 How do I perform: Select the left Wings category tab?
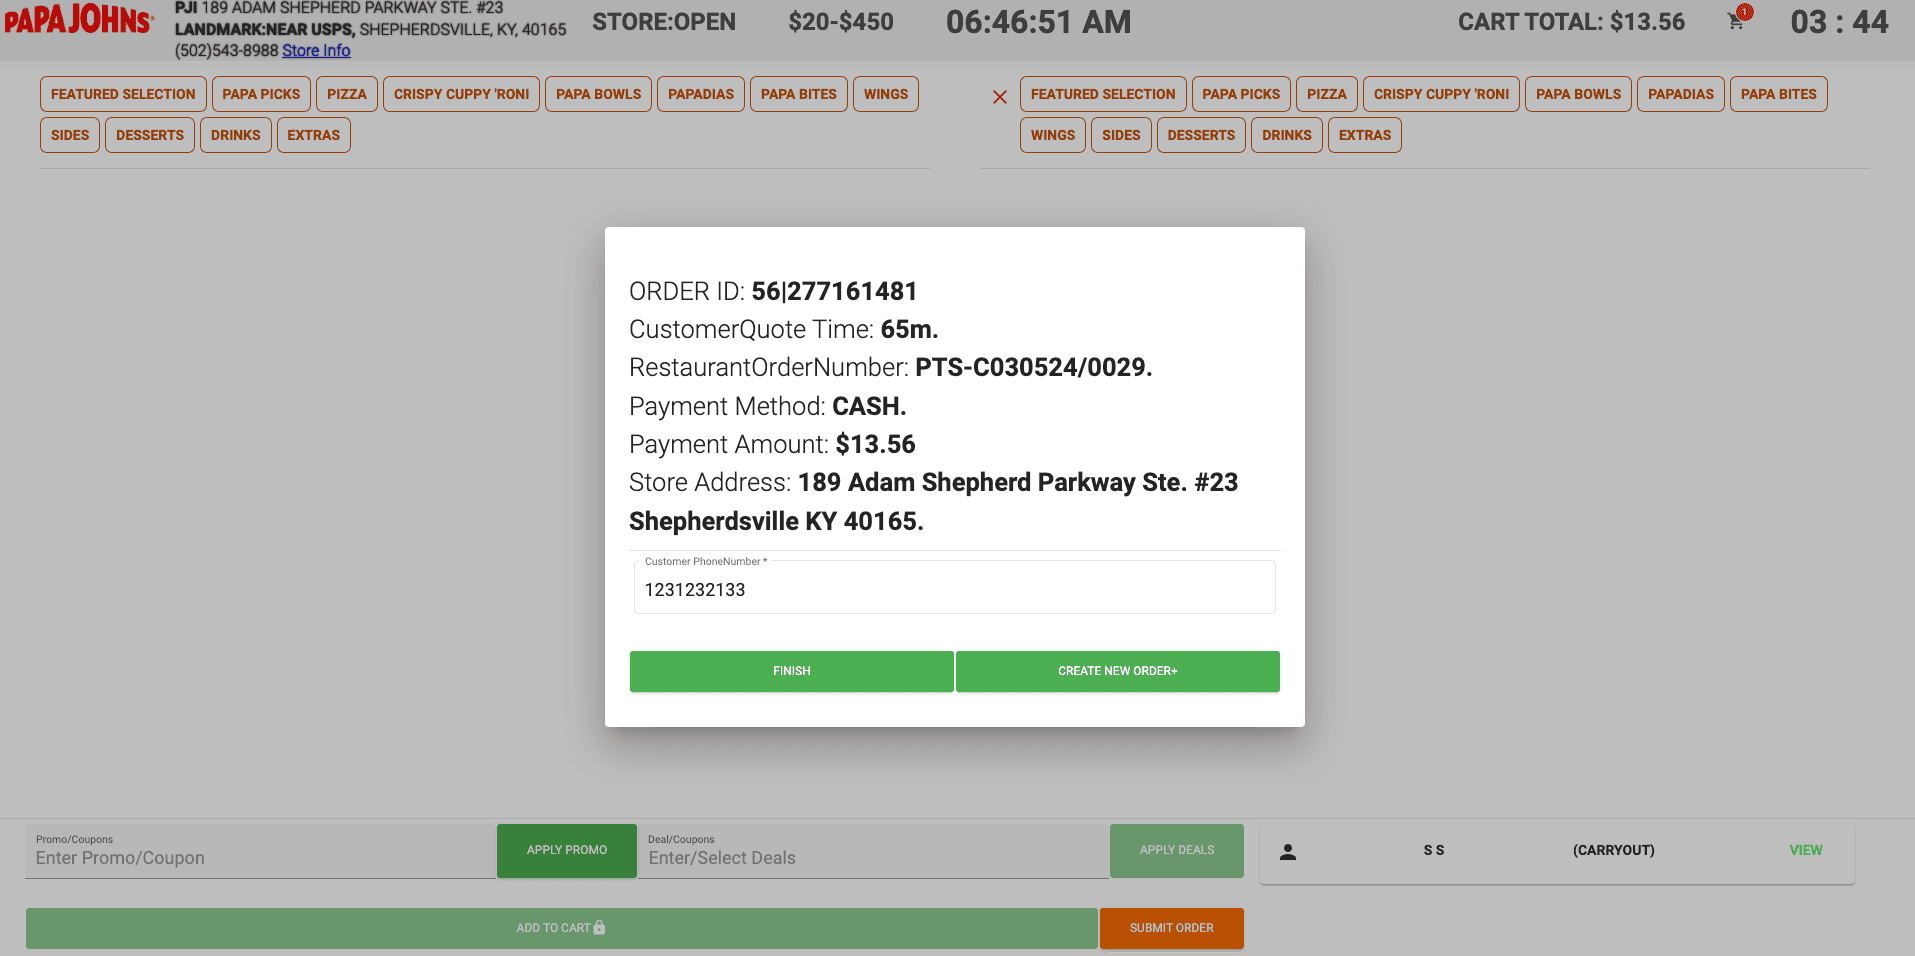pyautogui.click(x=886, y=94)
